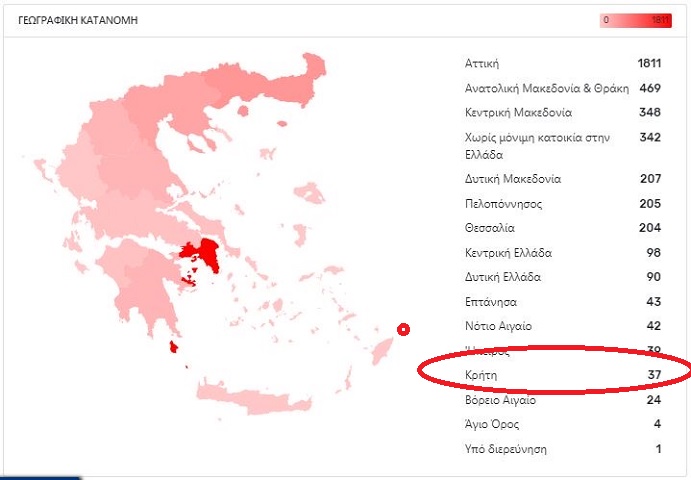Select the Επτάνησα entry showing 43
The width and height of the screenshot is (691, 480).
point(563,302)
